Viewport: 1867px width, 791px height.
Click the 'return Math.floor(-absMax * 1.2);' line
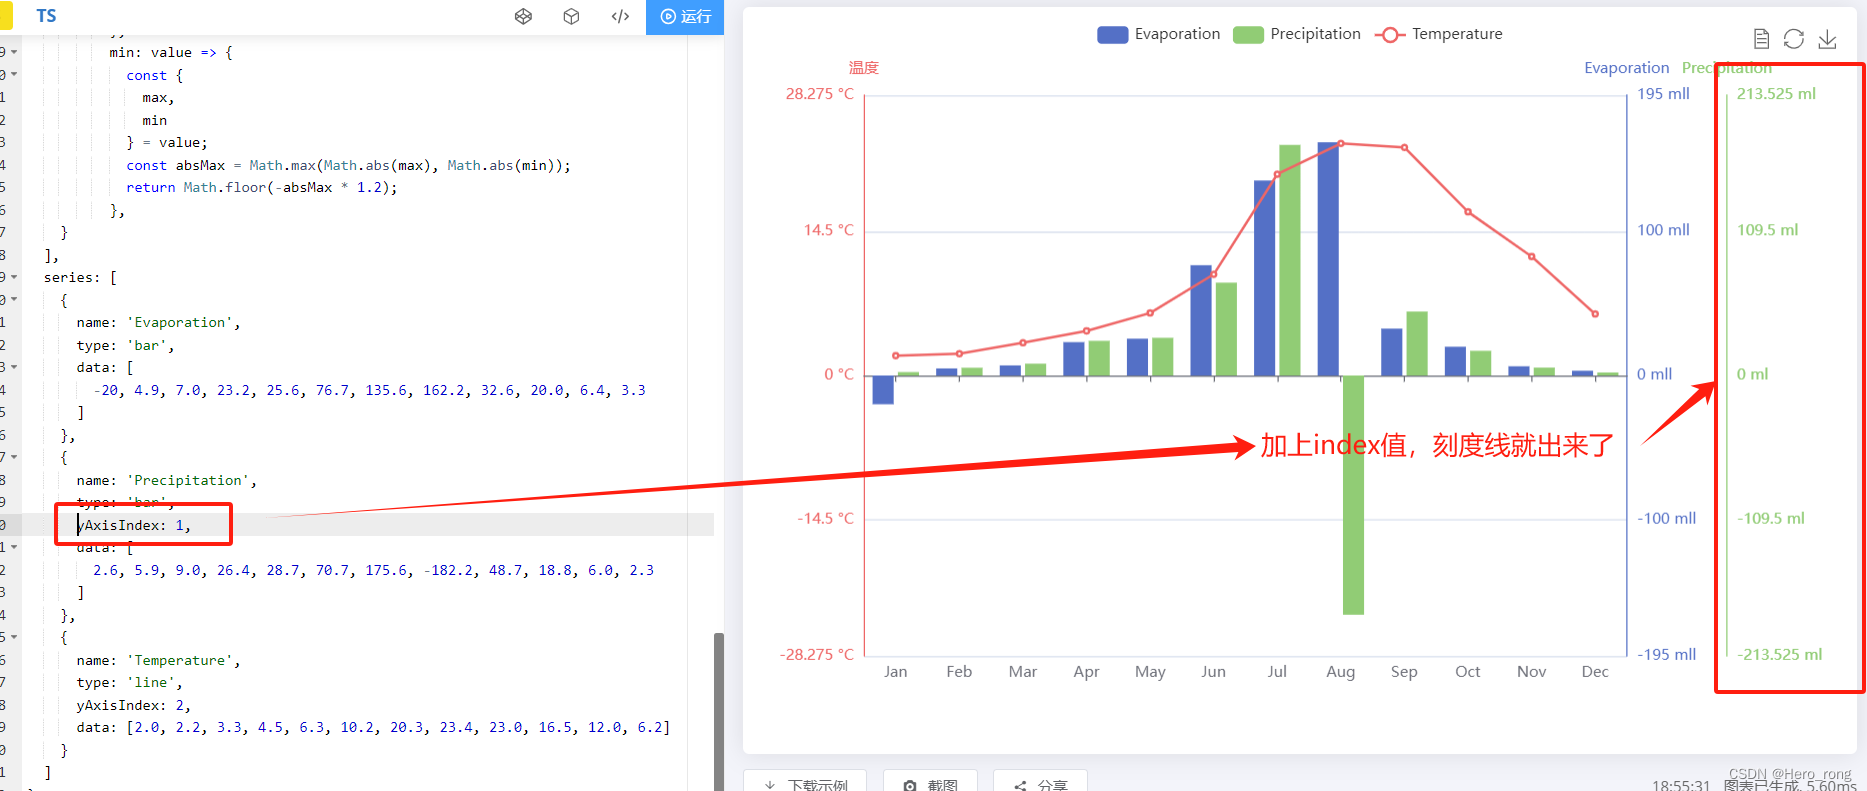[261, 187]
